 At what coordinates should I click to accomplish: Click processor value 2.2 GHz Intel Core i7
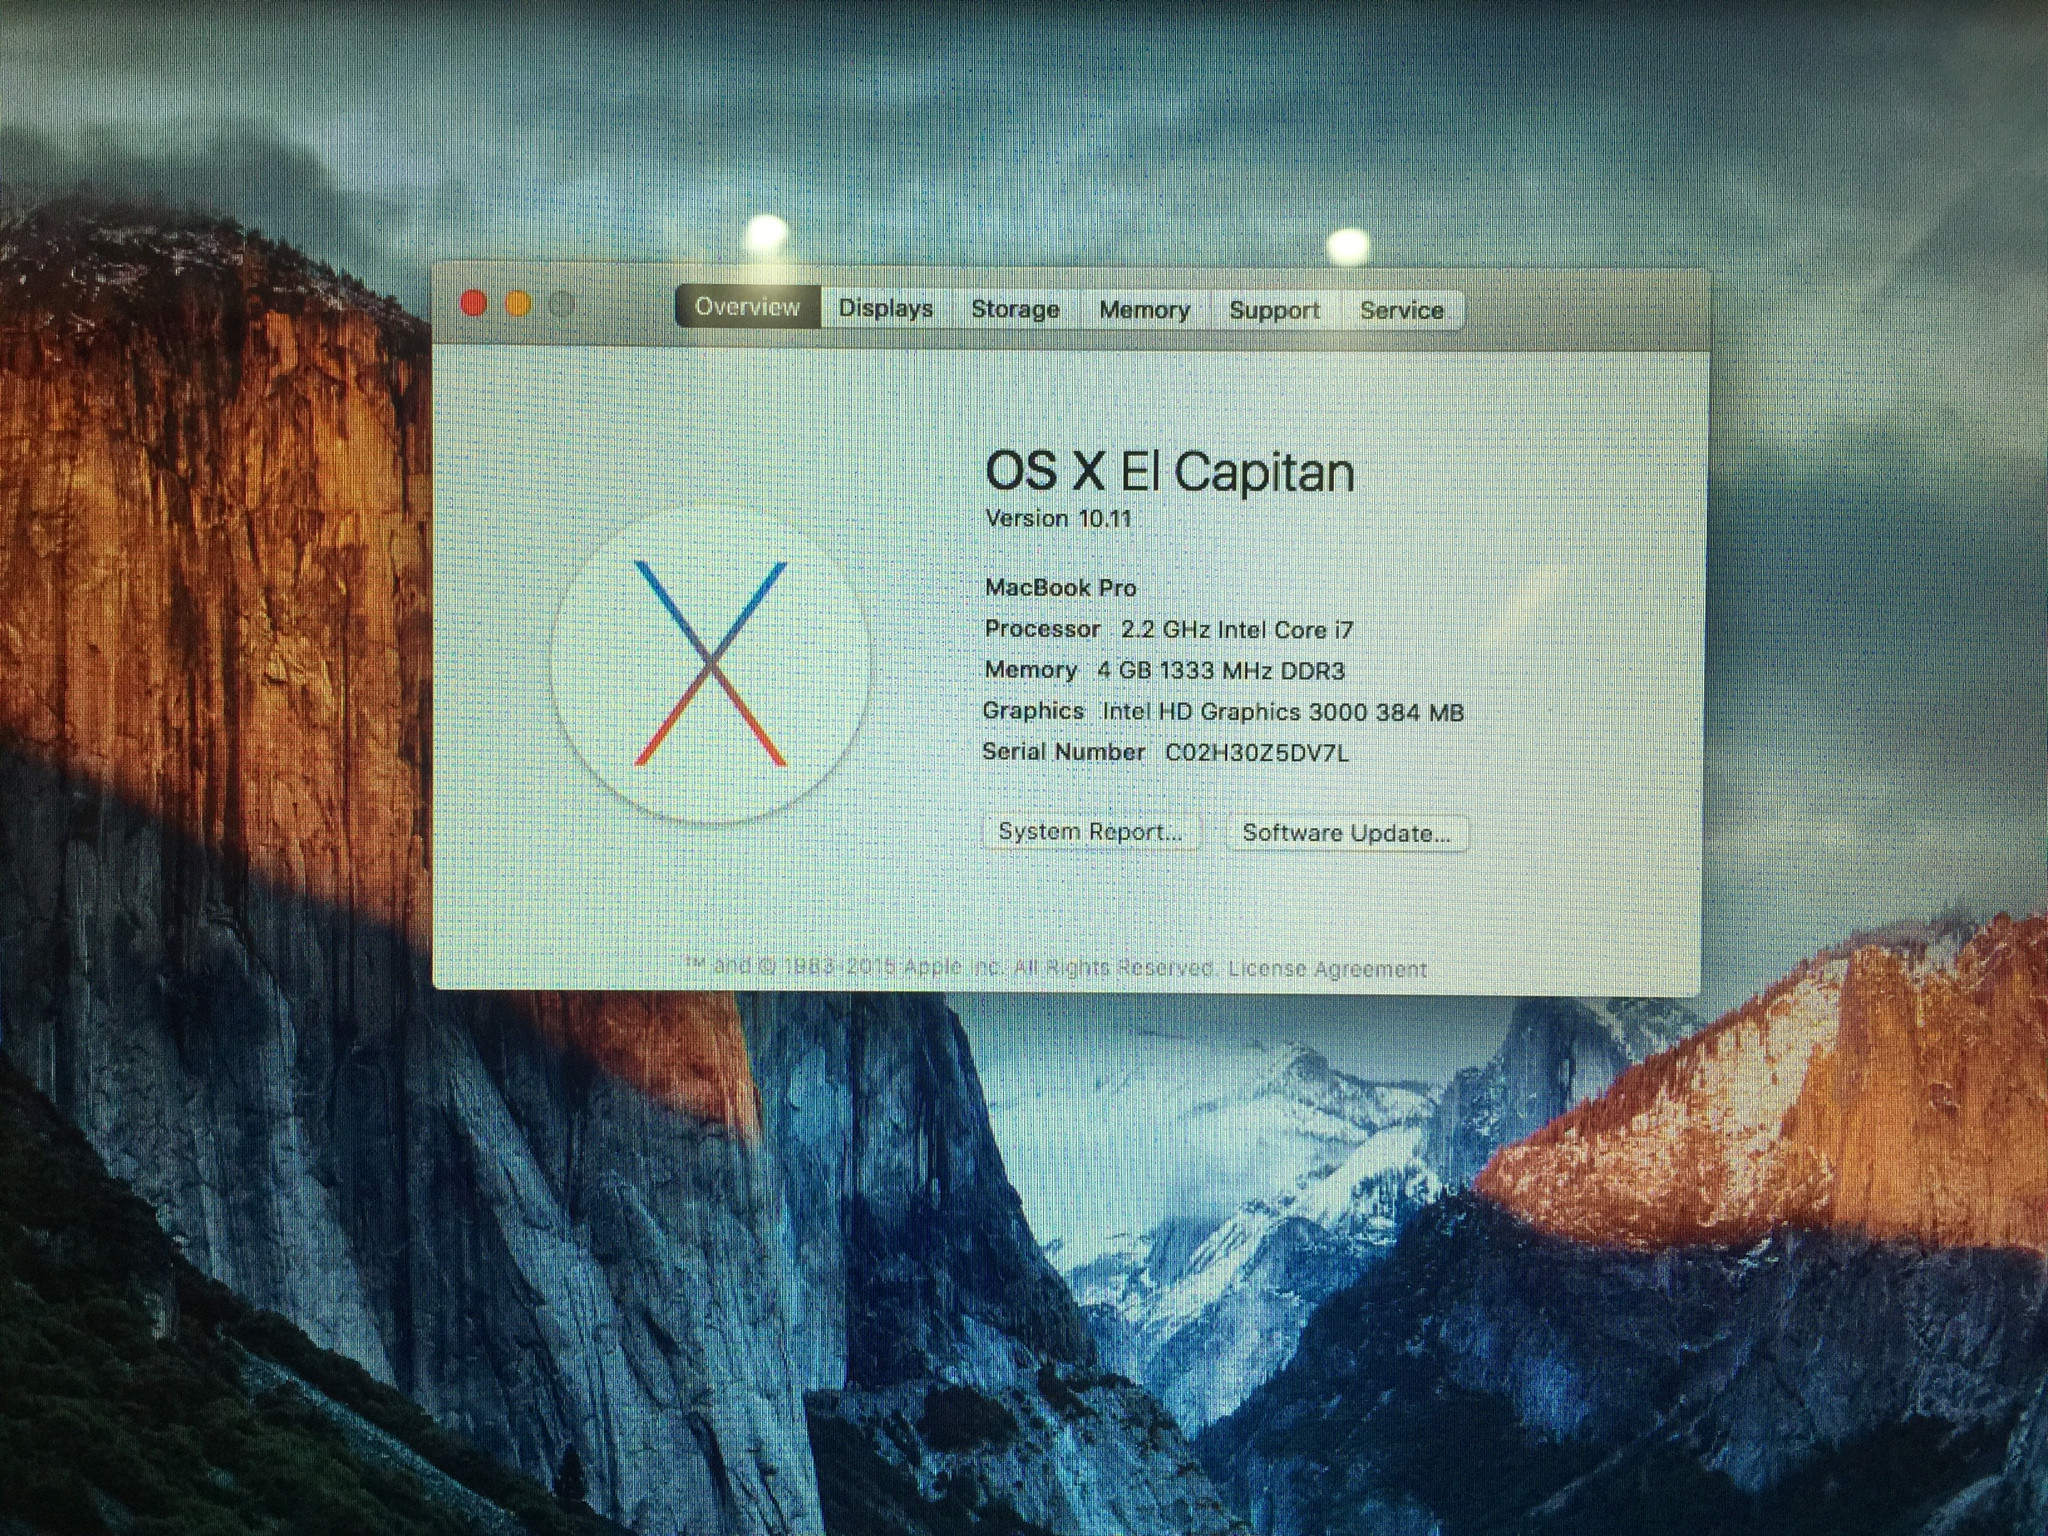point(1237,630)
